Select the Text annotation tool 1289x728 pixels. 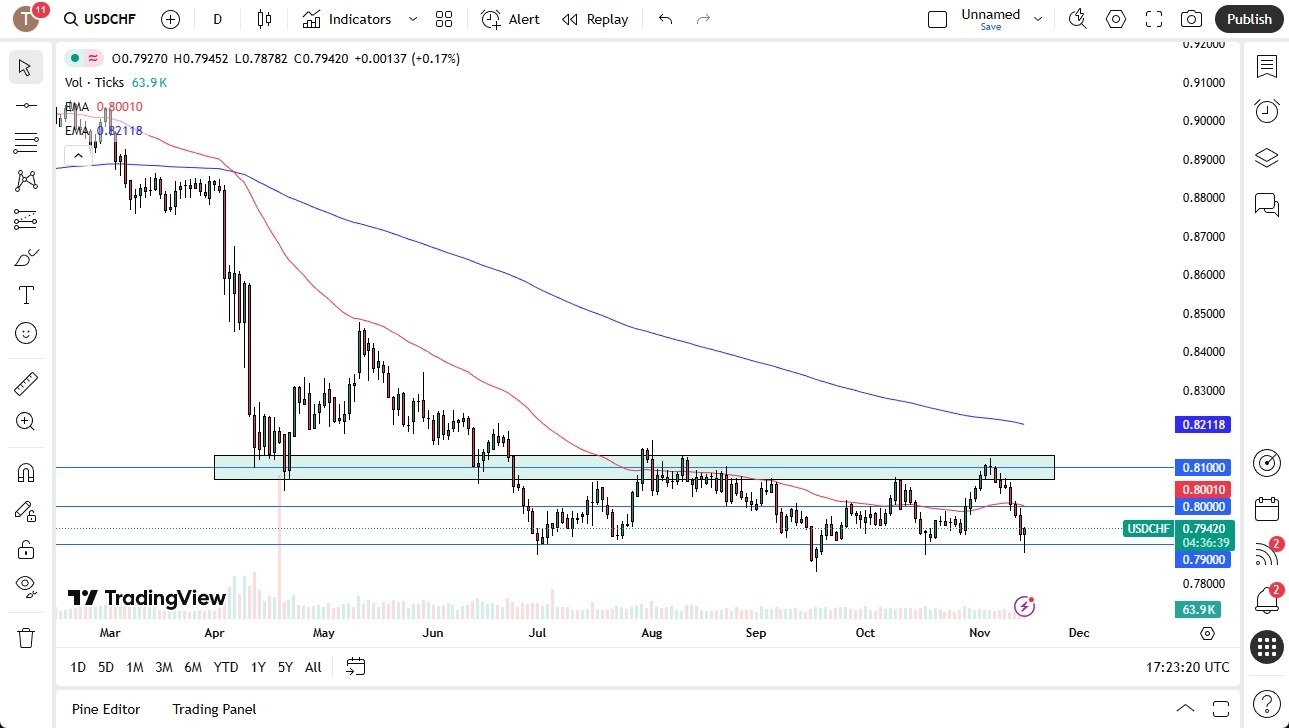click(25, 295)
